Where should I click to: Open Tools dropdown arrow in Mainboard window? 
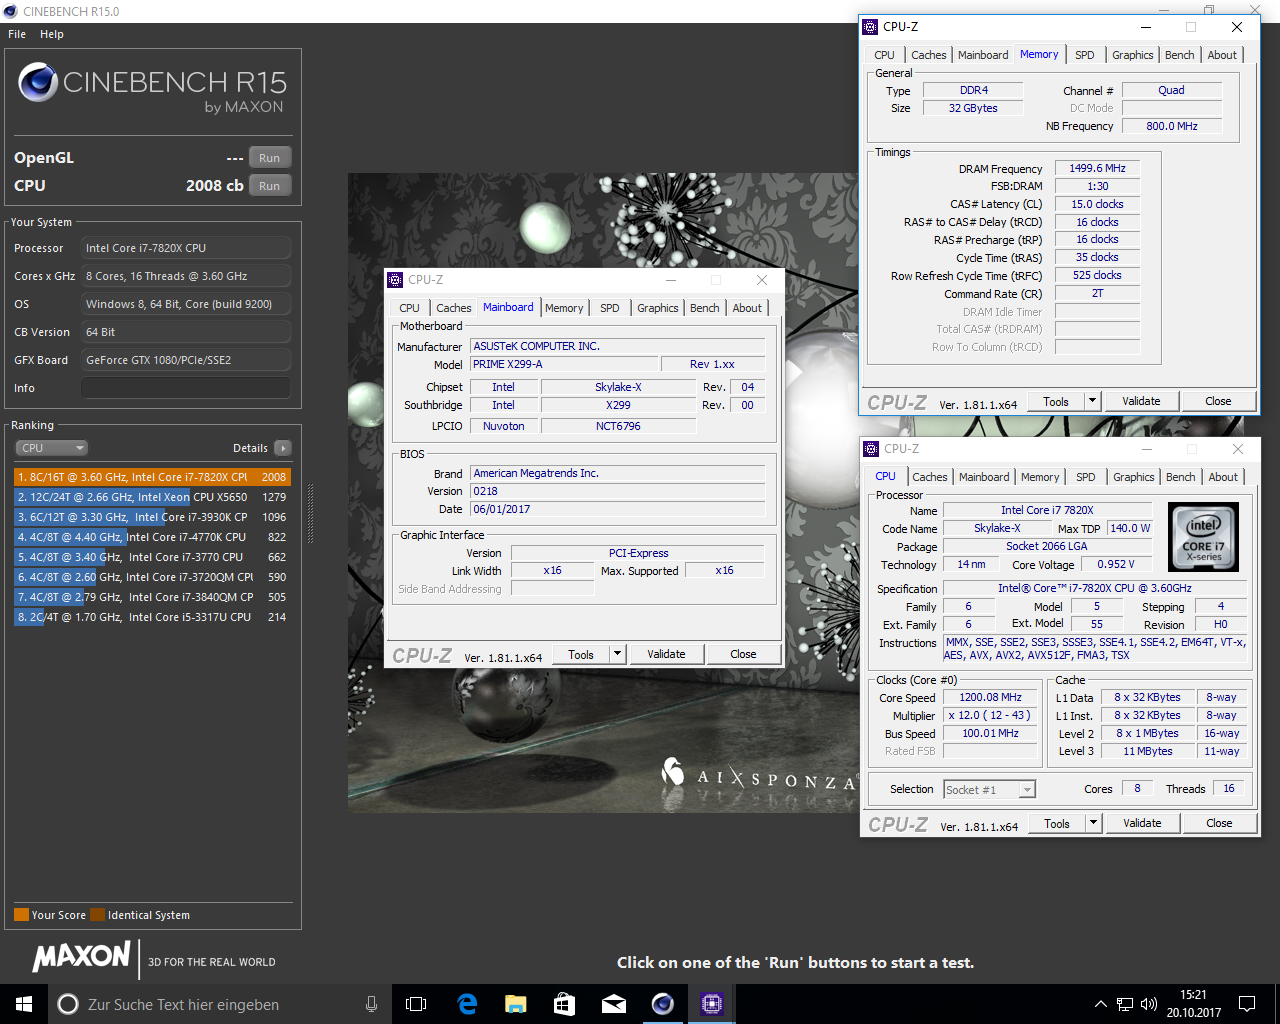pyautogui.click(x=617, y=654)
